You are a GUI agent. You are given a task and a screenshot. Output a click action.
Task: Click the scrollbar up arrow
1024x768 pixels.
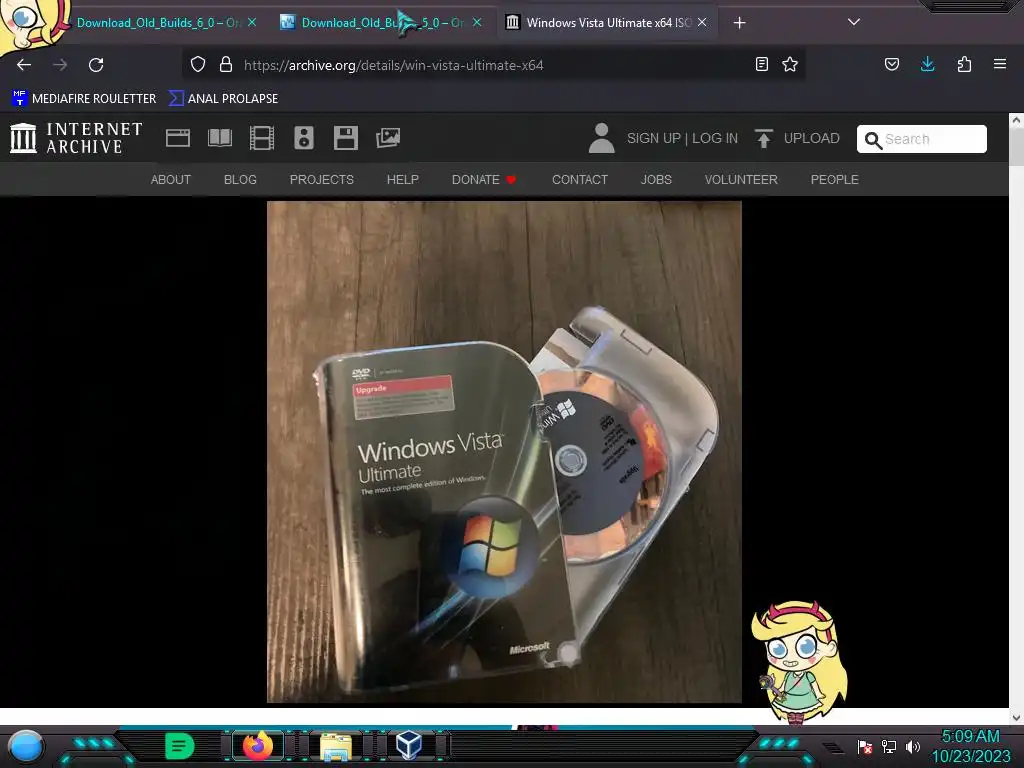tap(1016, 120)
